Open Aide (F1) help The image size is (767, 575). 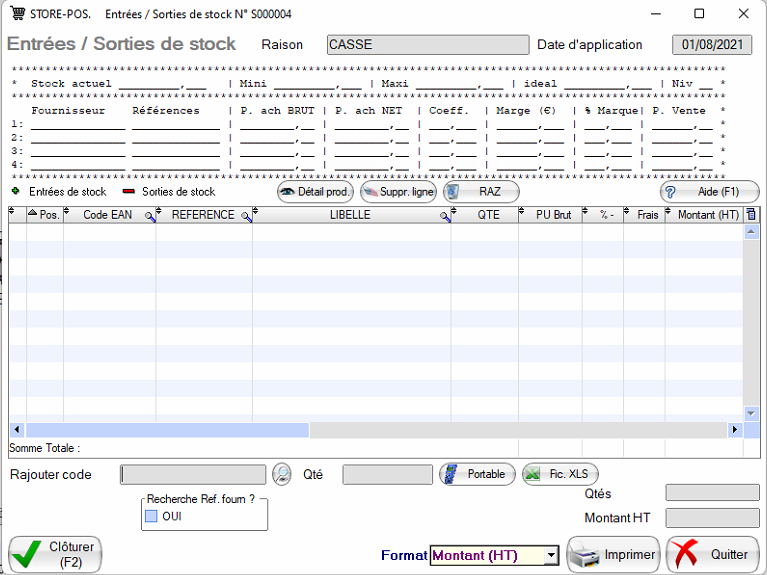(709, 191)
